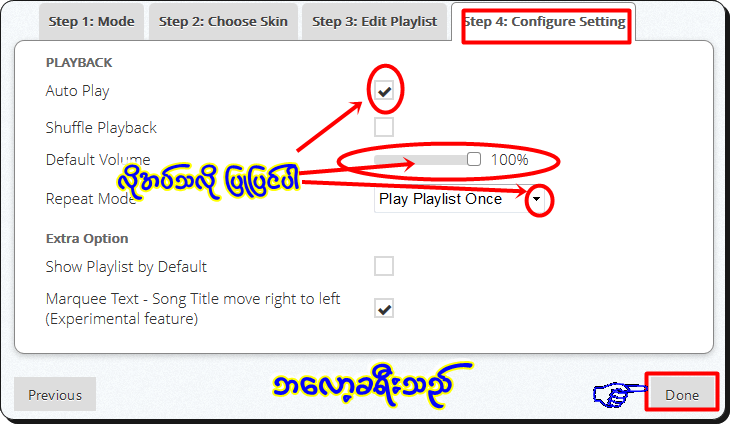Viewport: 730px width, 424px height.
Task: Enable Show Playlist by Default checkbox
Action: tap(384, 266)
